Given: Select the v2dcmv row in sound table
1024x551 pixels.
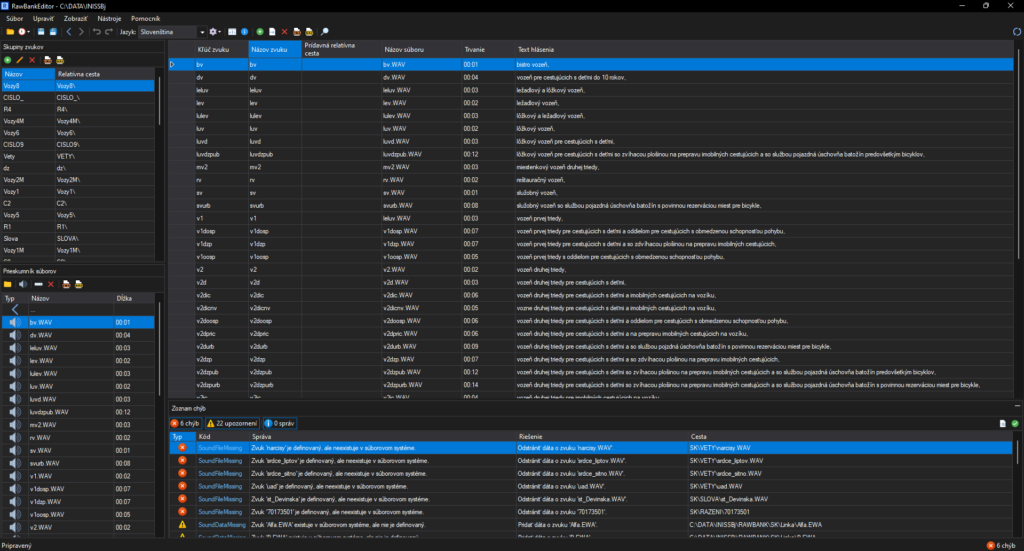Looking at the screenshot, I should [591, 308].
